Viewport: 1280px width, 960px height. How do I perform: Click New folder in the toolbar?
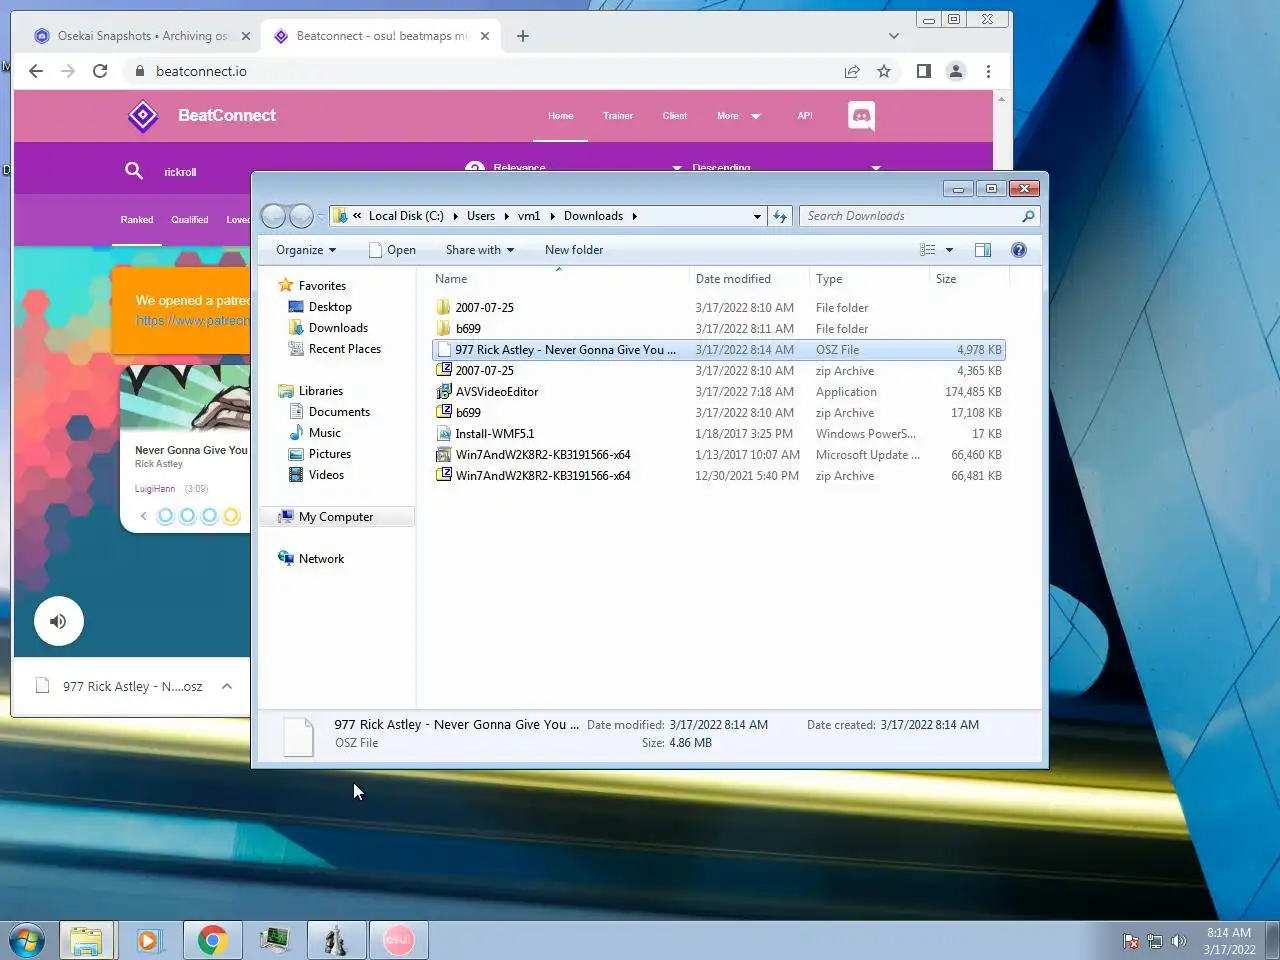tap(574, 250)
